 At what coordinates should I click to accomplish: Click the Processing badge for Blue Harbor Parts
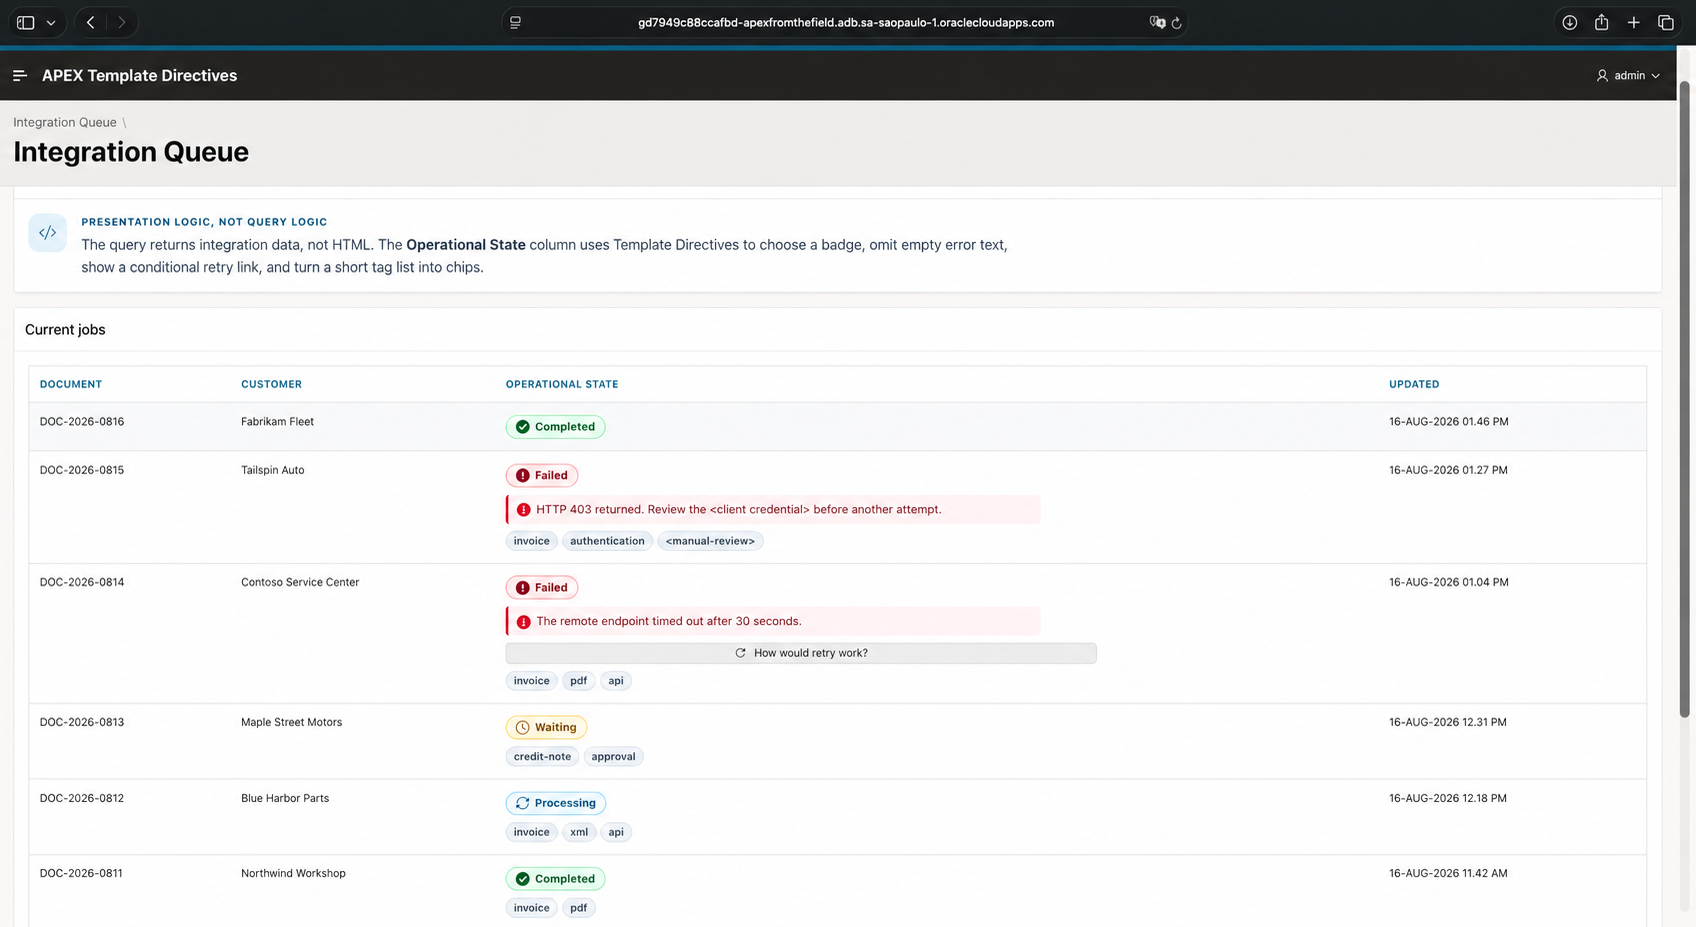tap(556, 803)
